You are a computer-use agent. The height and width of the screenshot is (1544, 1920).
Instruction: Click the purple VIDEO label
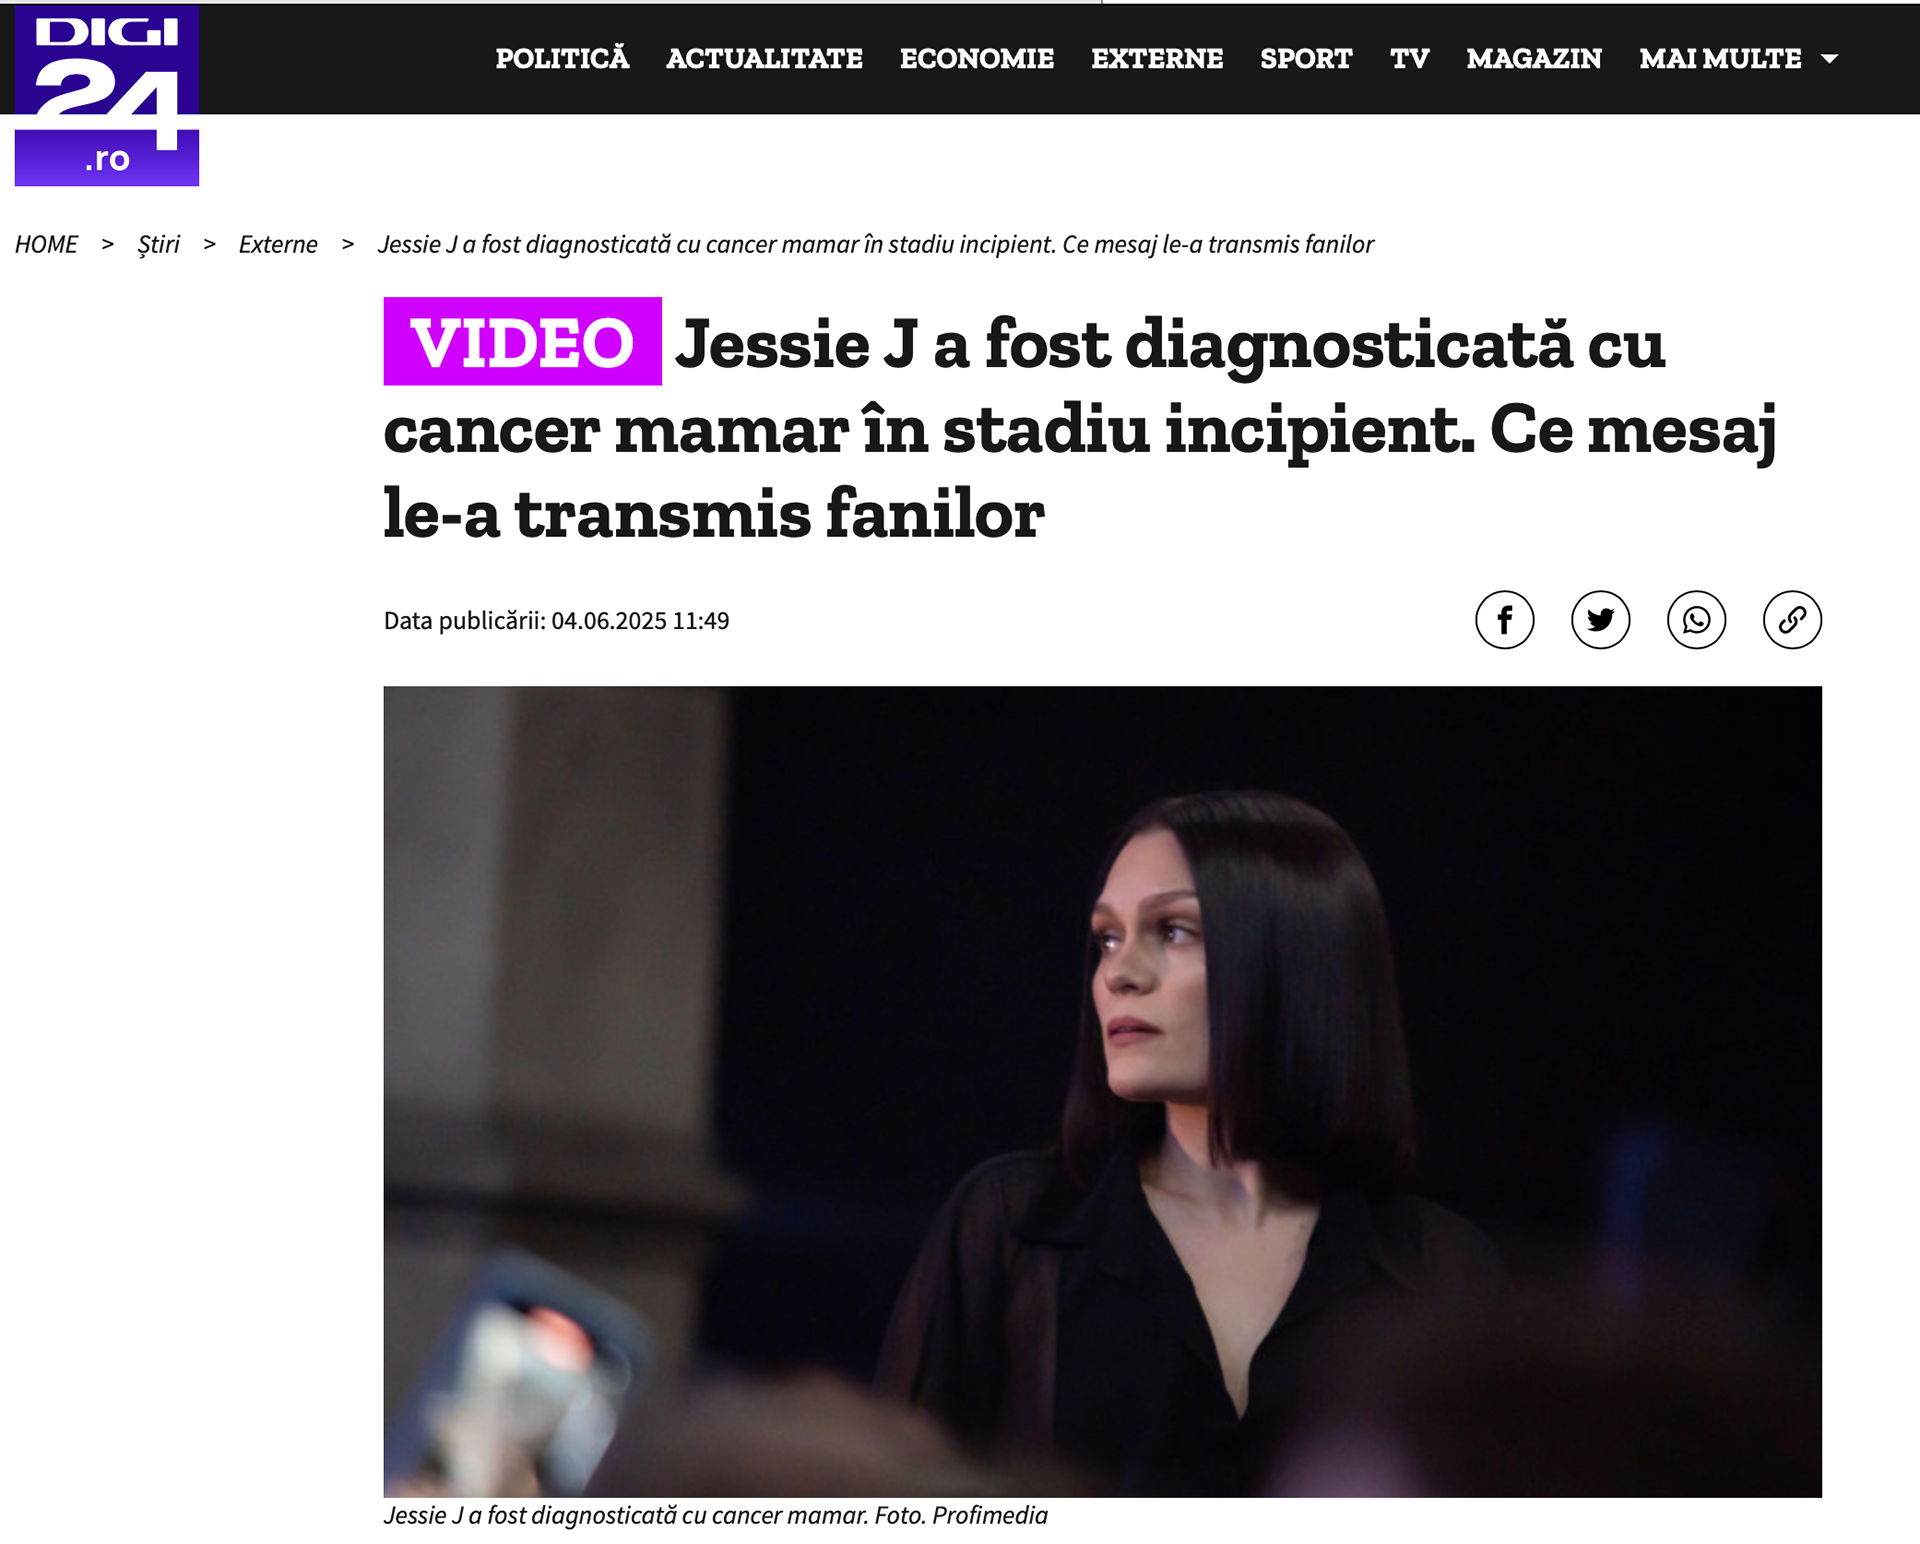[x=522, y=341]
